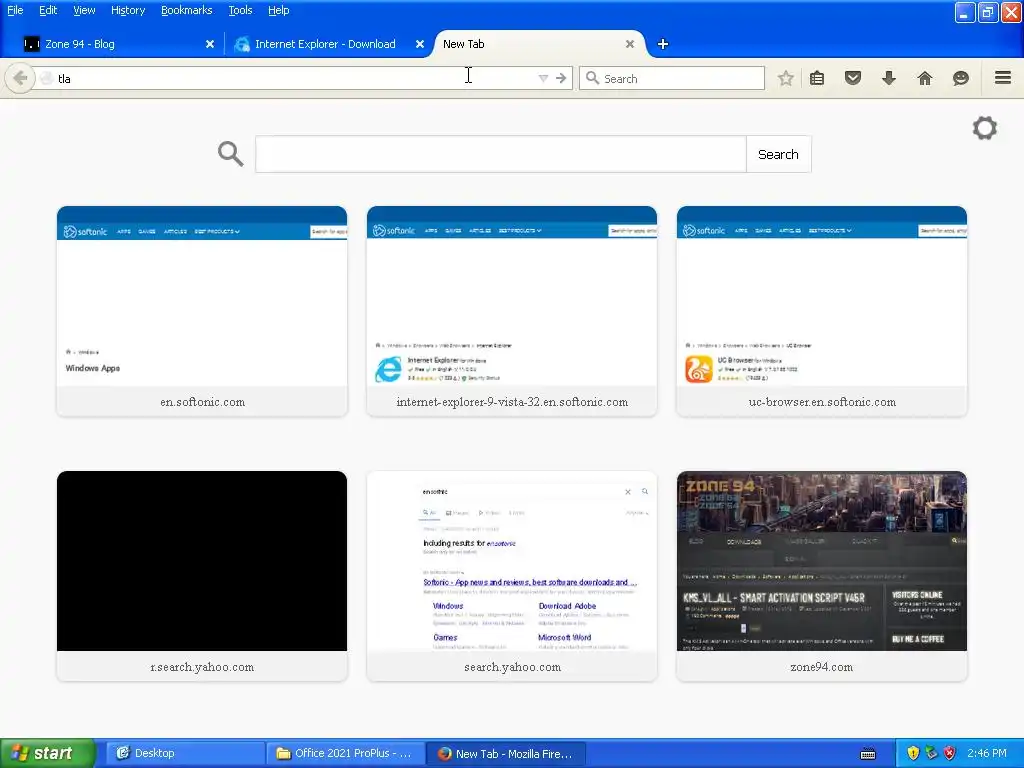Click yellow security shield tray icon
This screenshot has width=1024, height=768.
click(x=913, y=753)
